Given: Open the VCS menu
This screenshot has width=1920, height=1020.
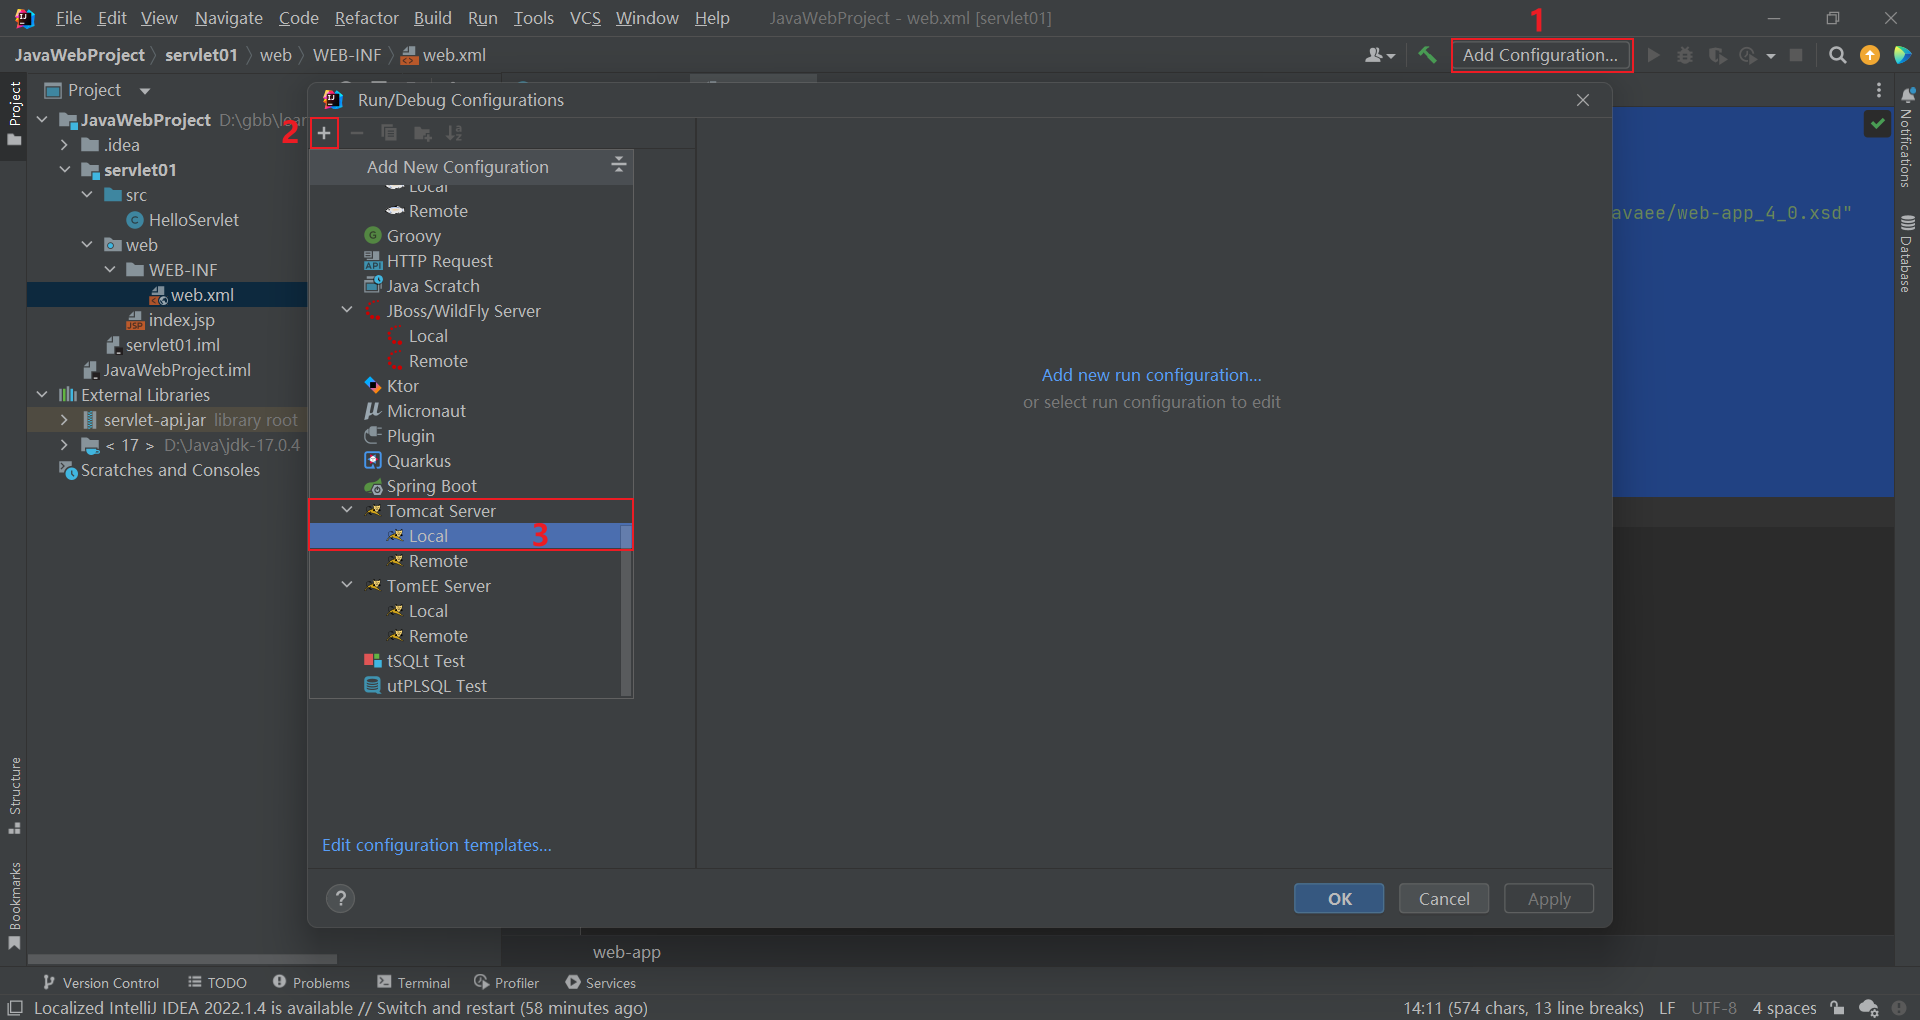Looking at the screenshot, I should click(585, 18).
